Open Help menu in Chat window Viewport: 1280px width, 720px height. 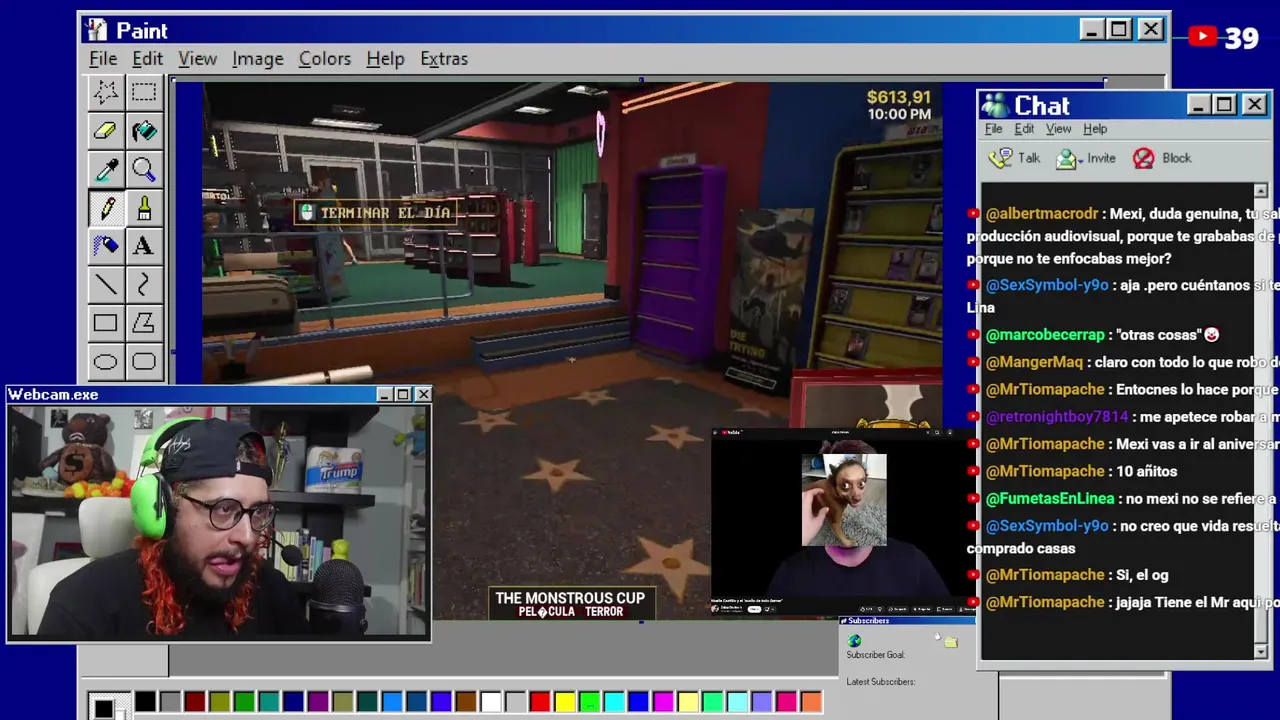pyautogui.click(x=1095, y=129)
